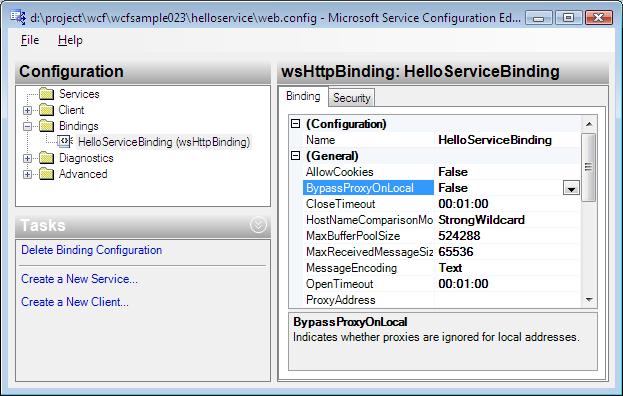This screenshot has width=623, height=396.
Task: Collapse the Bindings tree node
Action: tap(27, 126)
